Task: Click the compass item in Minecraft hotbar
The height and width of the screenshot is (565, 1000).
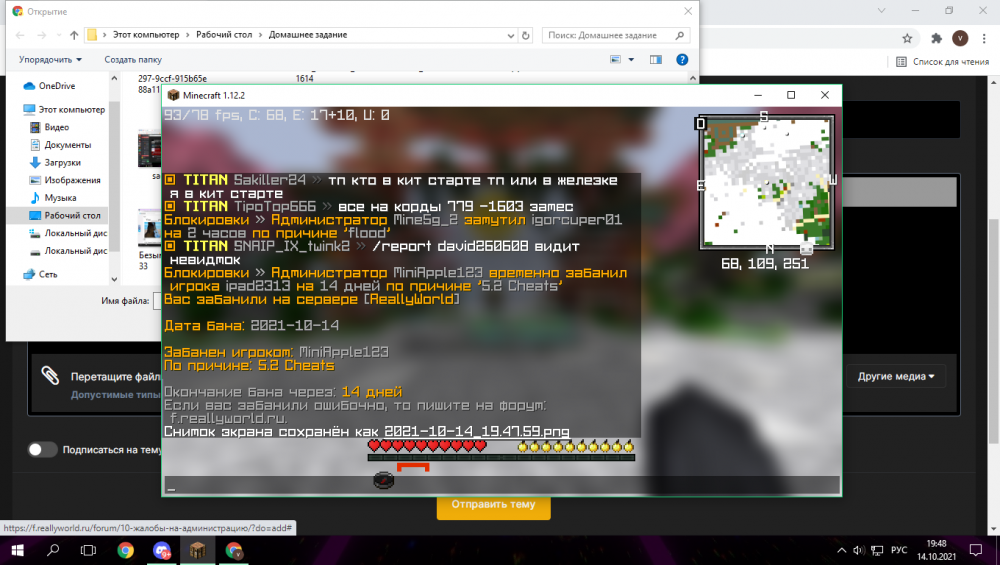Action: [x=383, y=480]
